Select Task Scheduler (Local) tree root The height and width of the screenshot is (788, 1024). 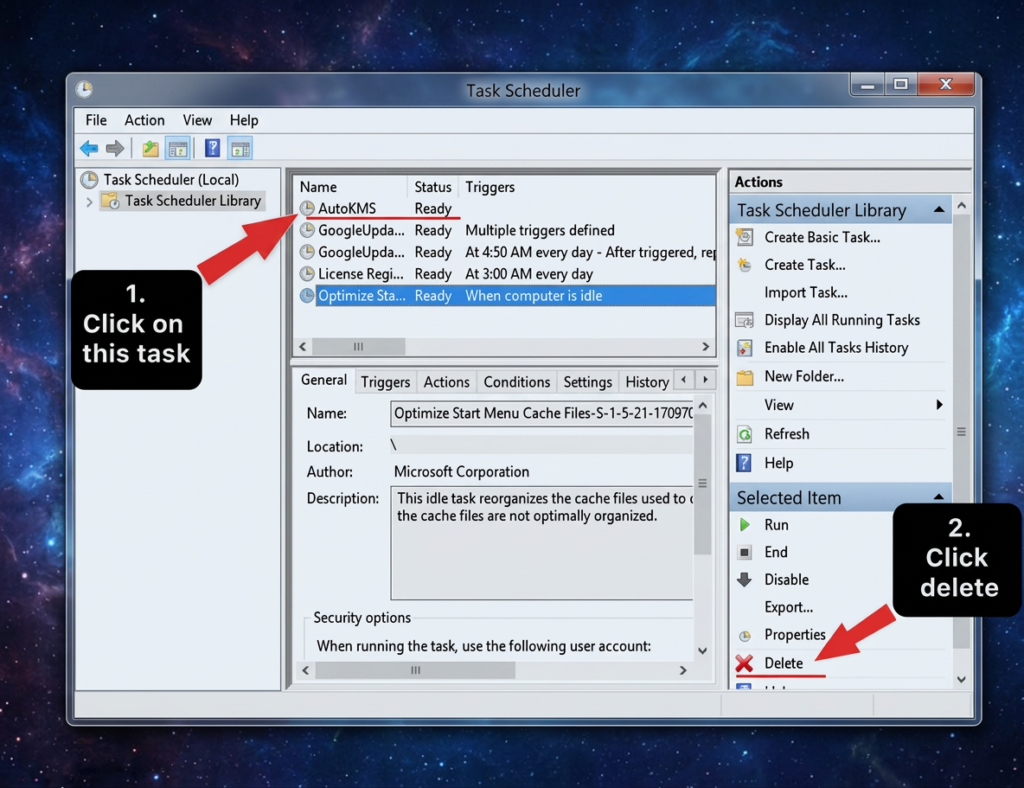click(171, 179)
